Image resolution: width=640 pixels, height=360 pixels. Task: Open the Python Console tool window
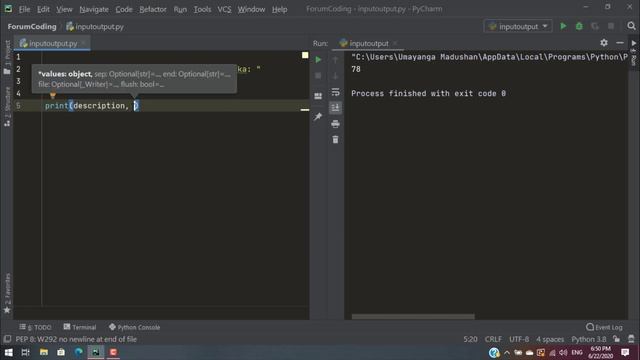click(x=134, y=327)
